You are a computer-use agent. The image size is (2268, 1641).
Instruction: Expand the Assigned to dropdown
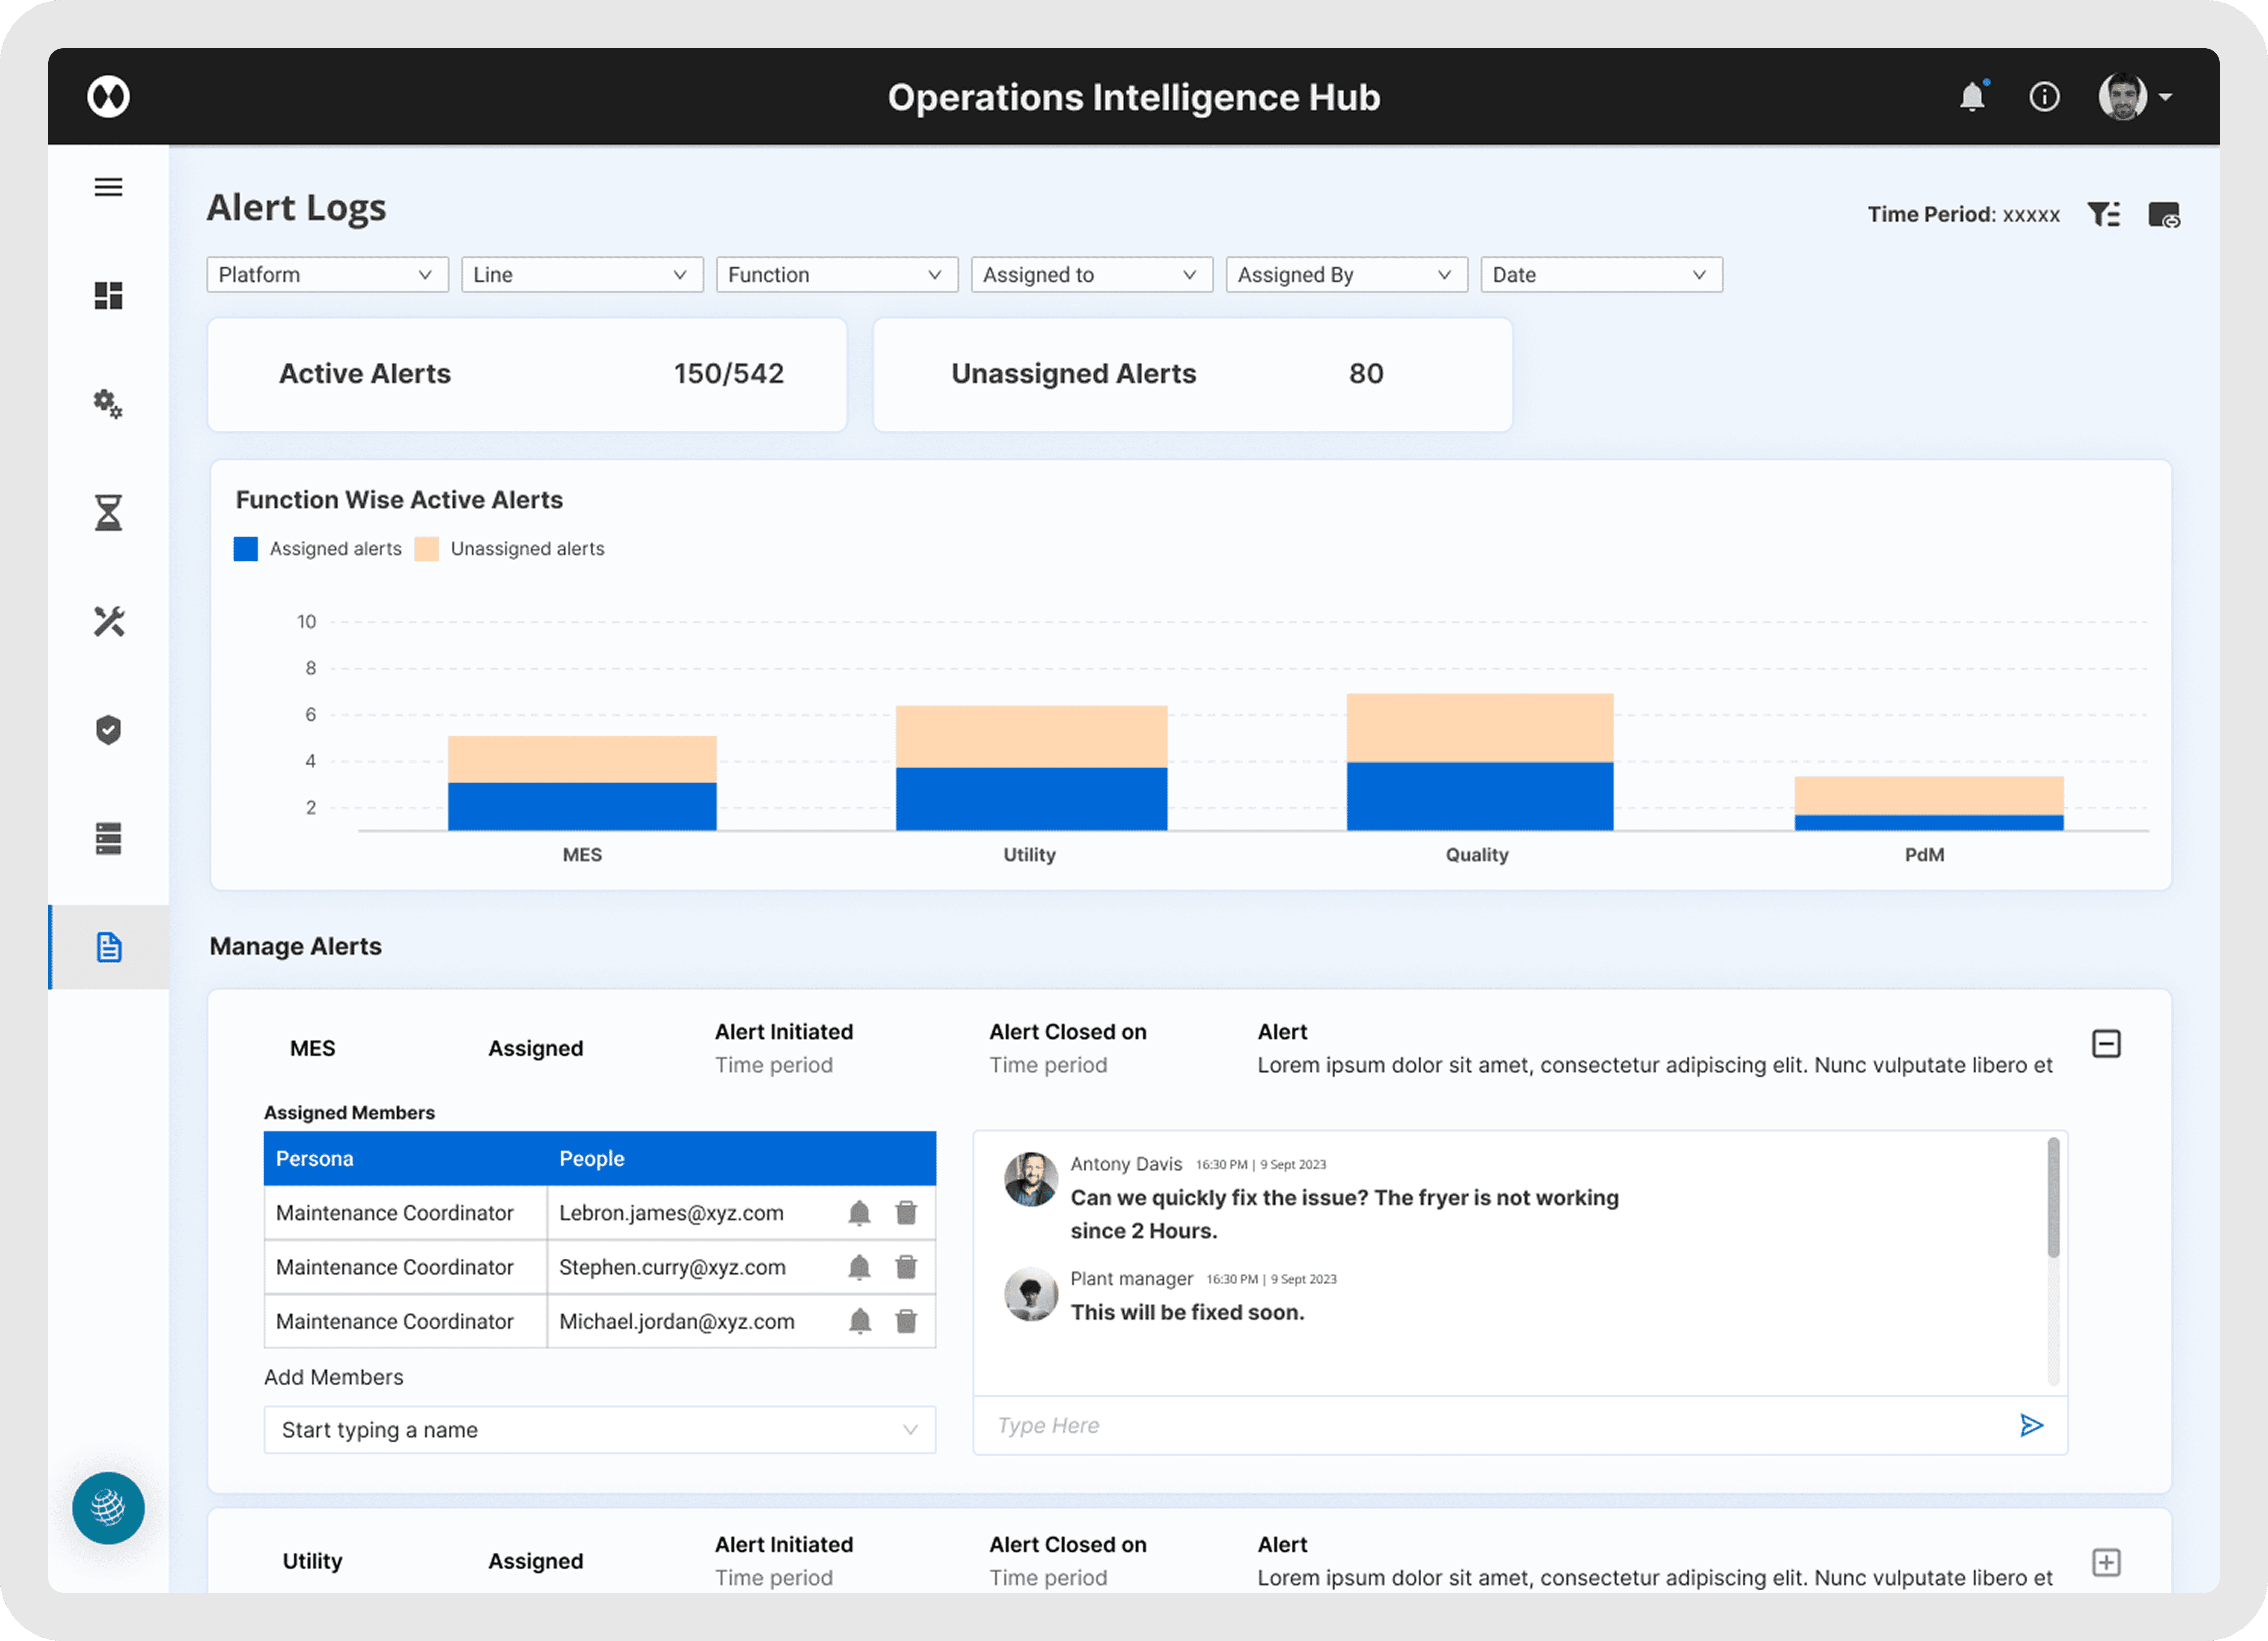point(1091,275)
